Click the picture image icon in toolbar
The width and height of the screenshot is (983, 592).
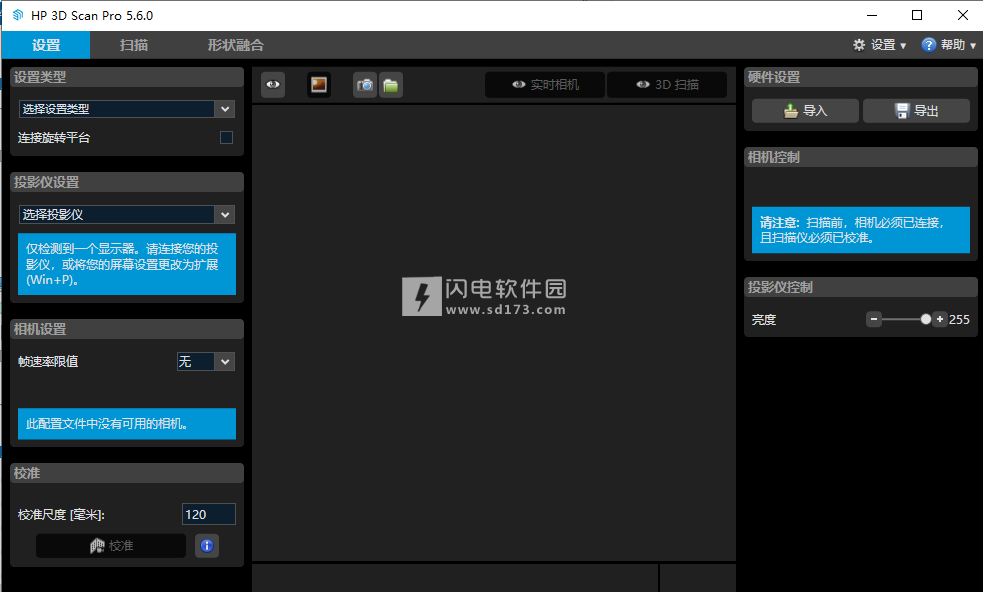click(318, 85)
